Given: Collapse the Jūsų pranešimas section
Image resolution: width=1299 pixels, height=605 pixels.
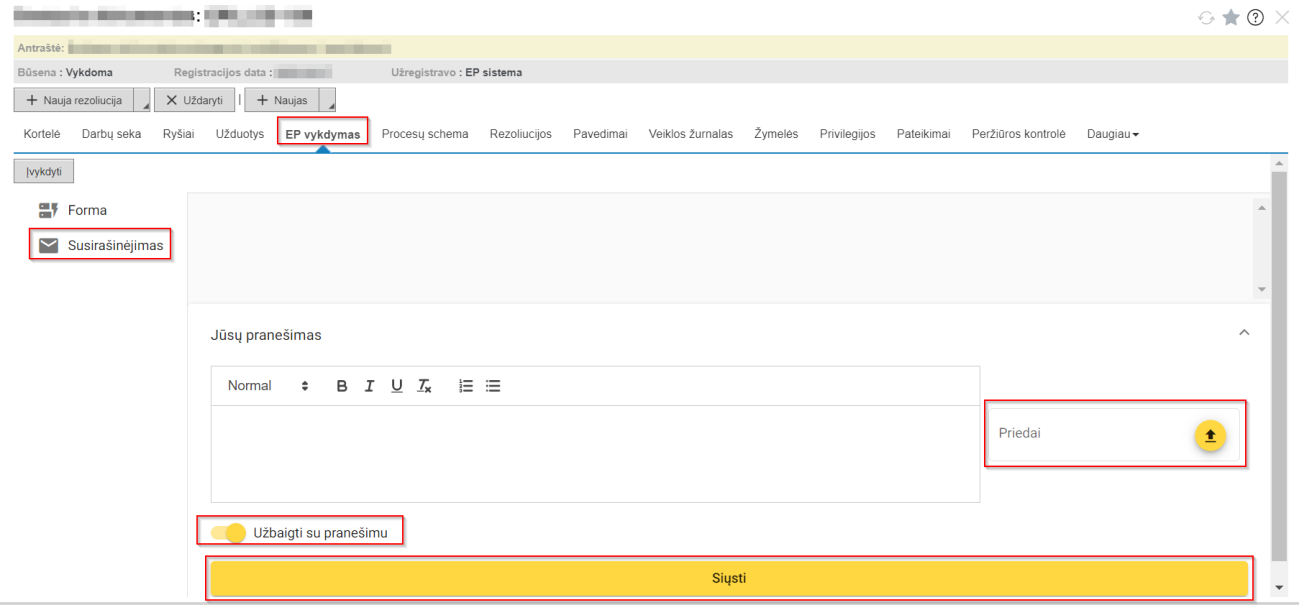Looking at the screenshot, I should [x=1244, y=333].
